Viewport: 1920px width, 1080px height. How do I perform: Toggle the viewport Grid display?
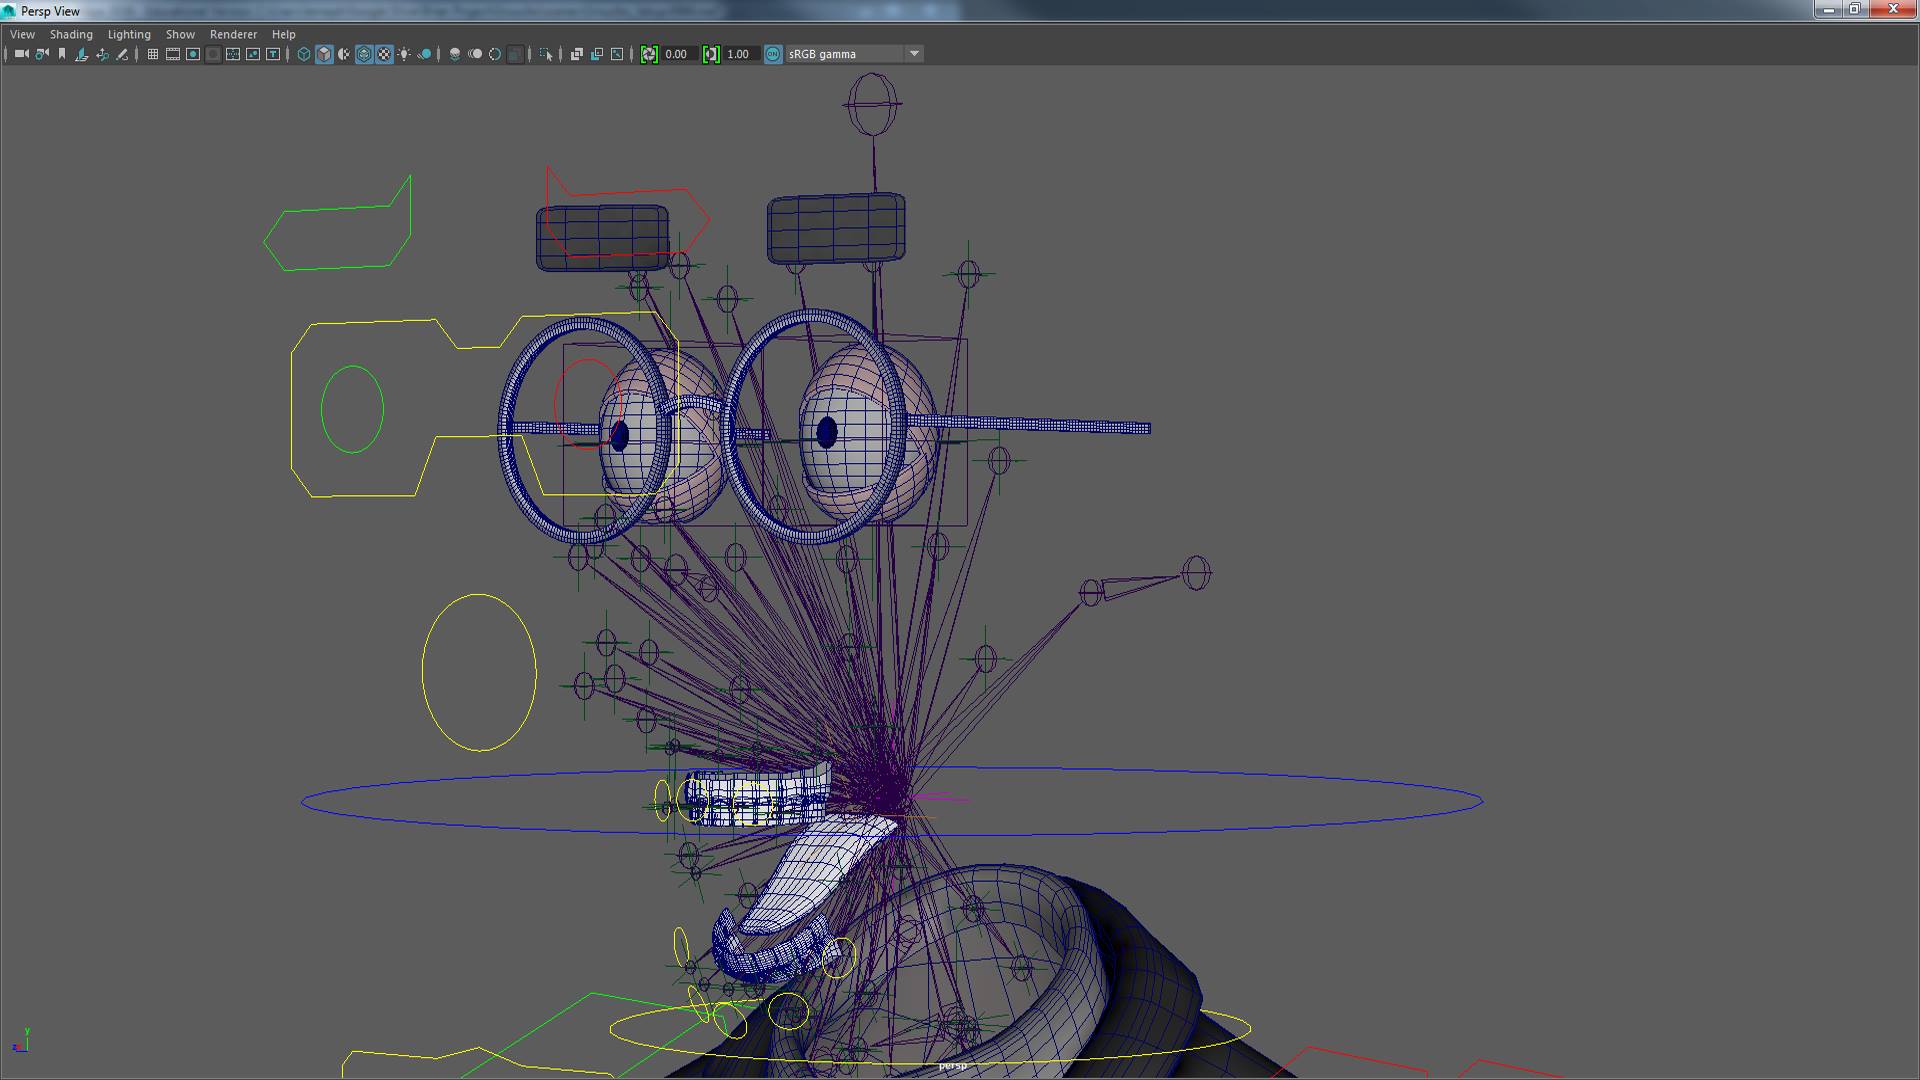point(153,54)
